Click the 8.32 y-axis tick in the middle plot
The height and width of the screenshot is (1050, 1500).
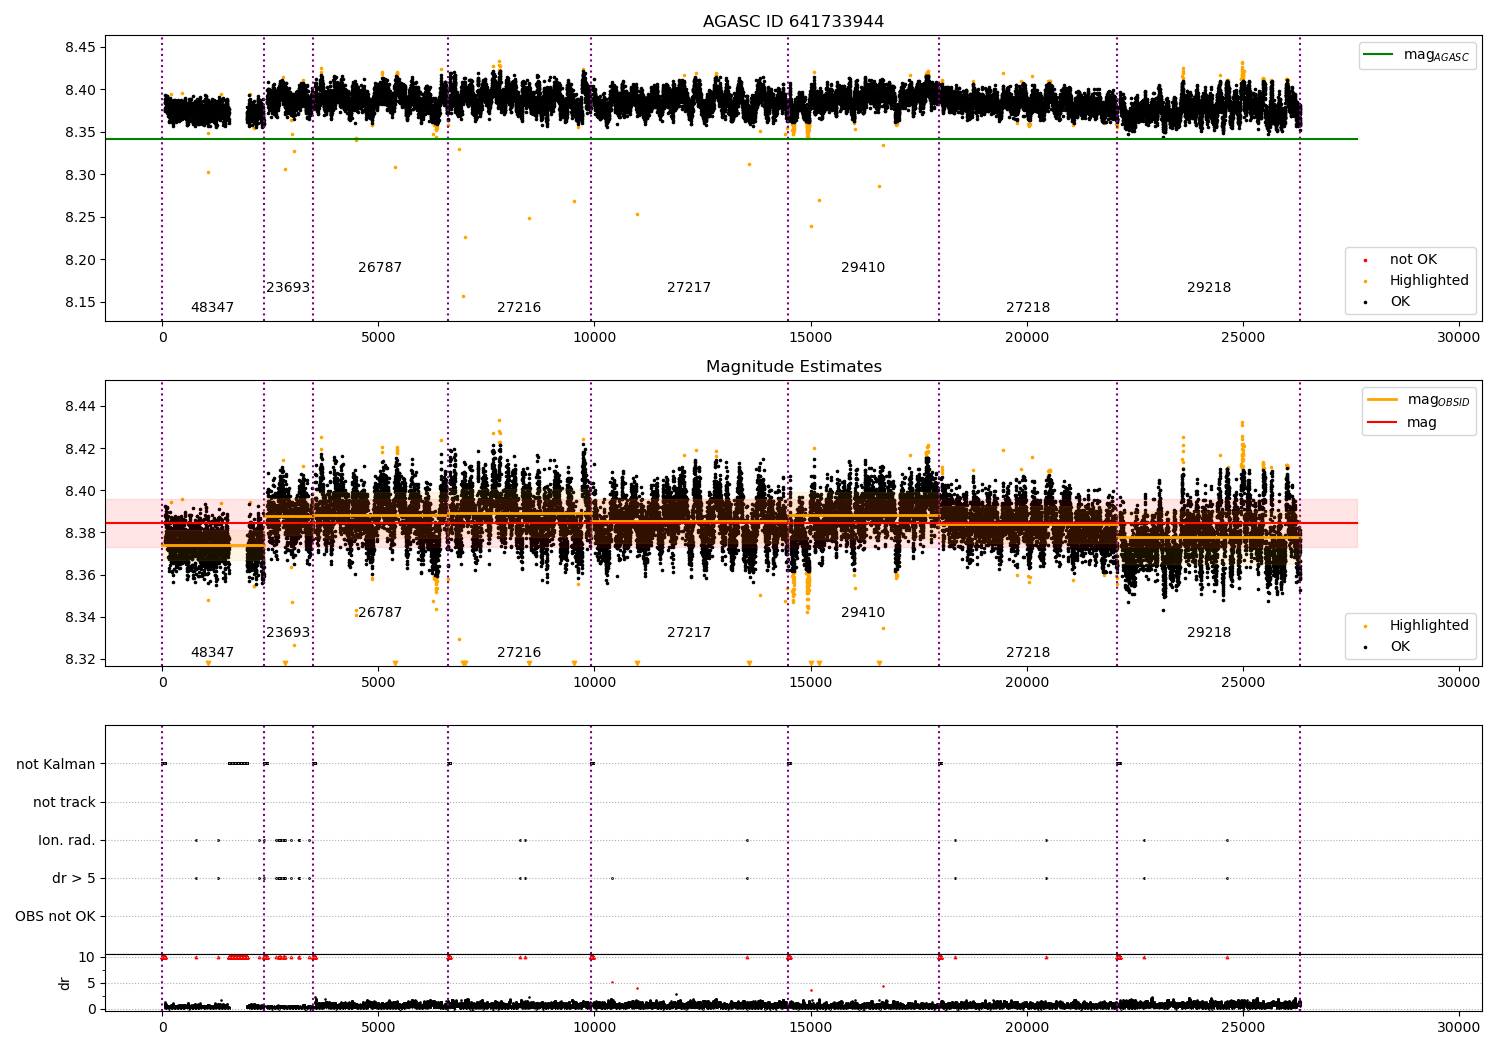79,660
